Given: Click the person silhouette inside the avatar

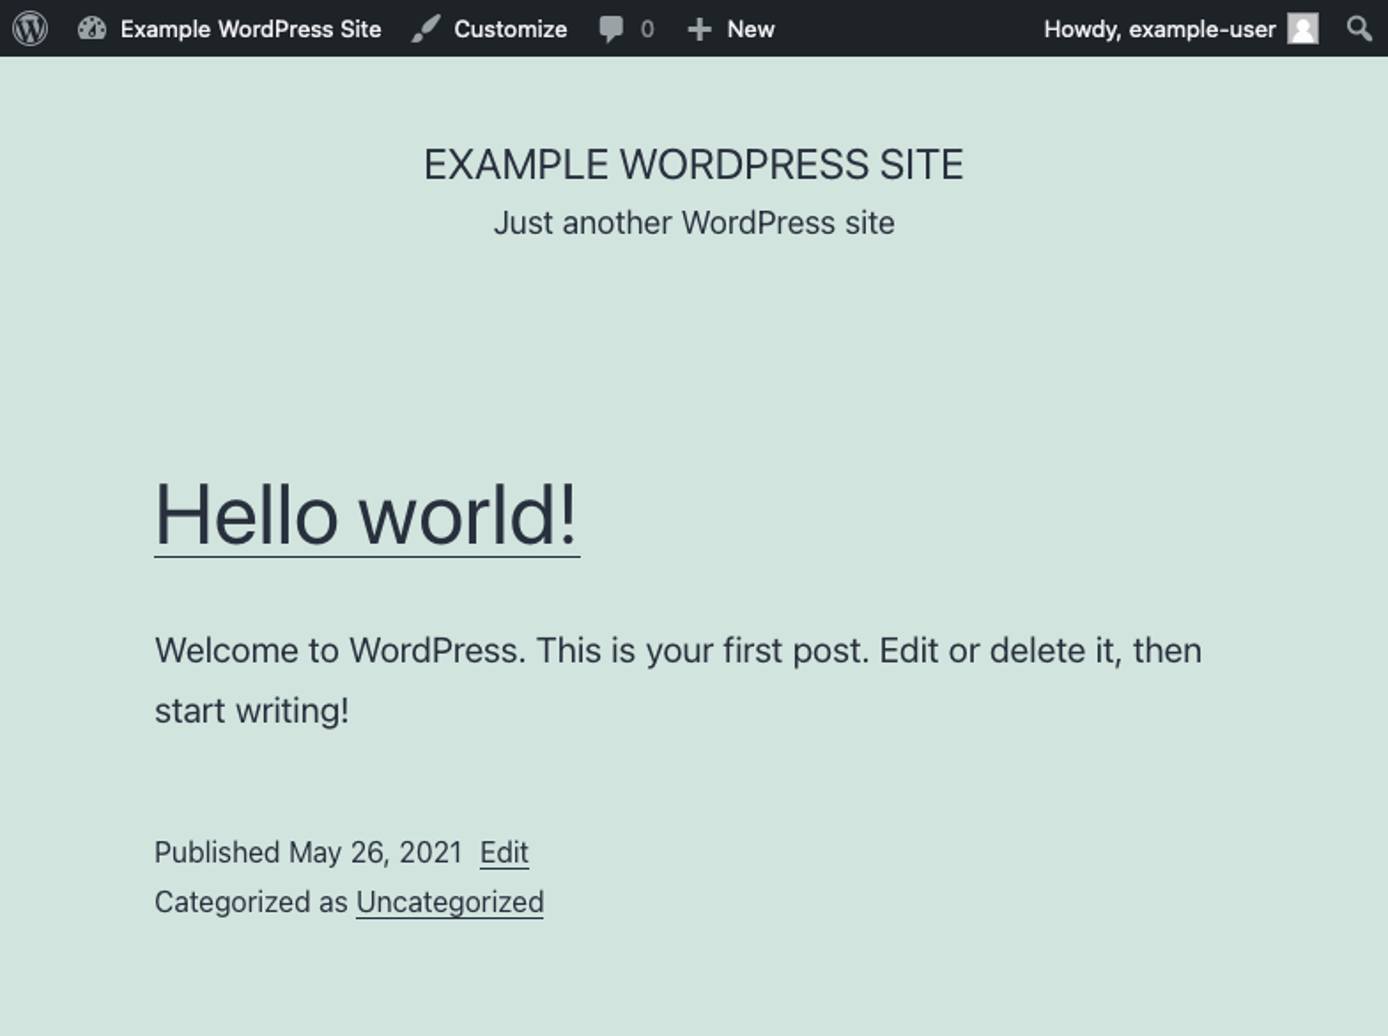Looking at the screenshot, I should (1301, 29).
